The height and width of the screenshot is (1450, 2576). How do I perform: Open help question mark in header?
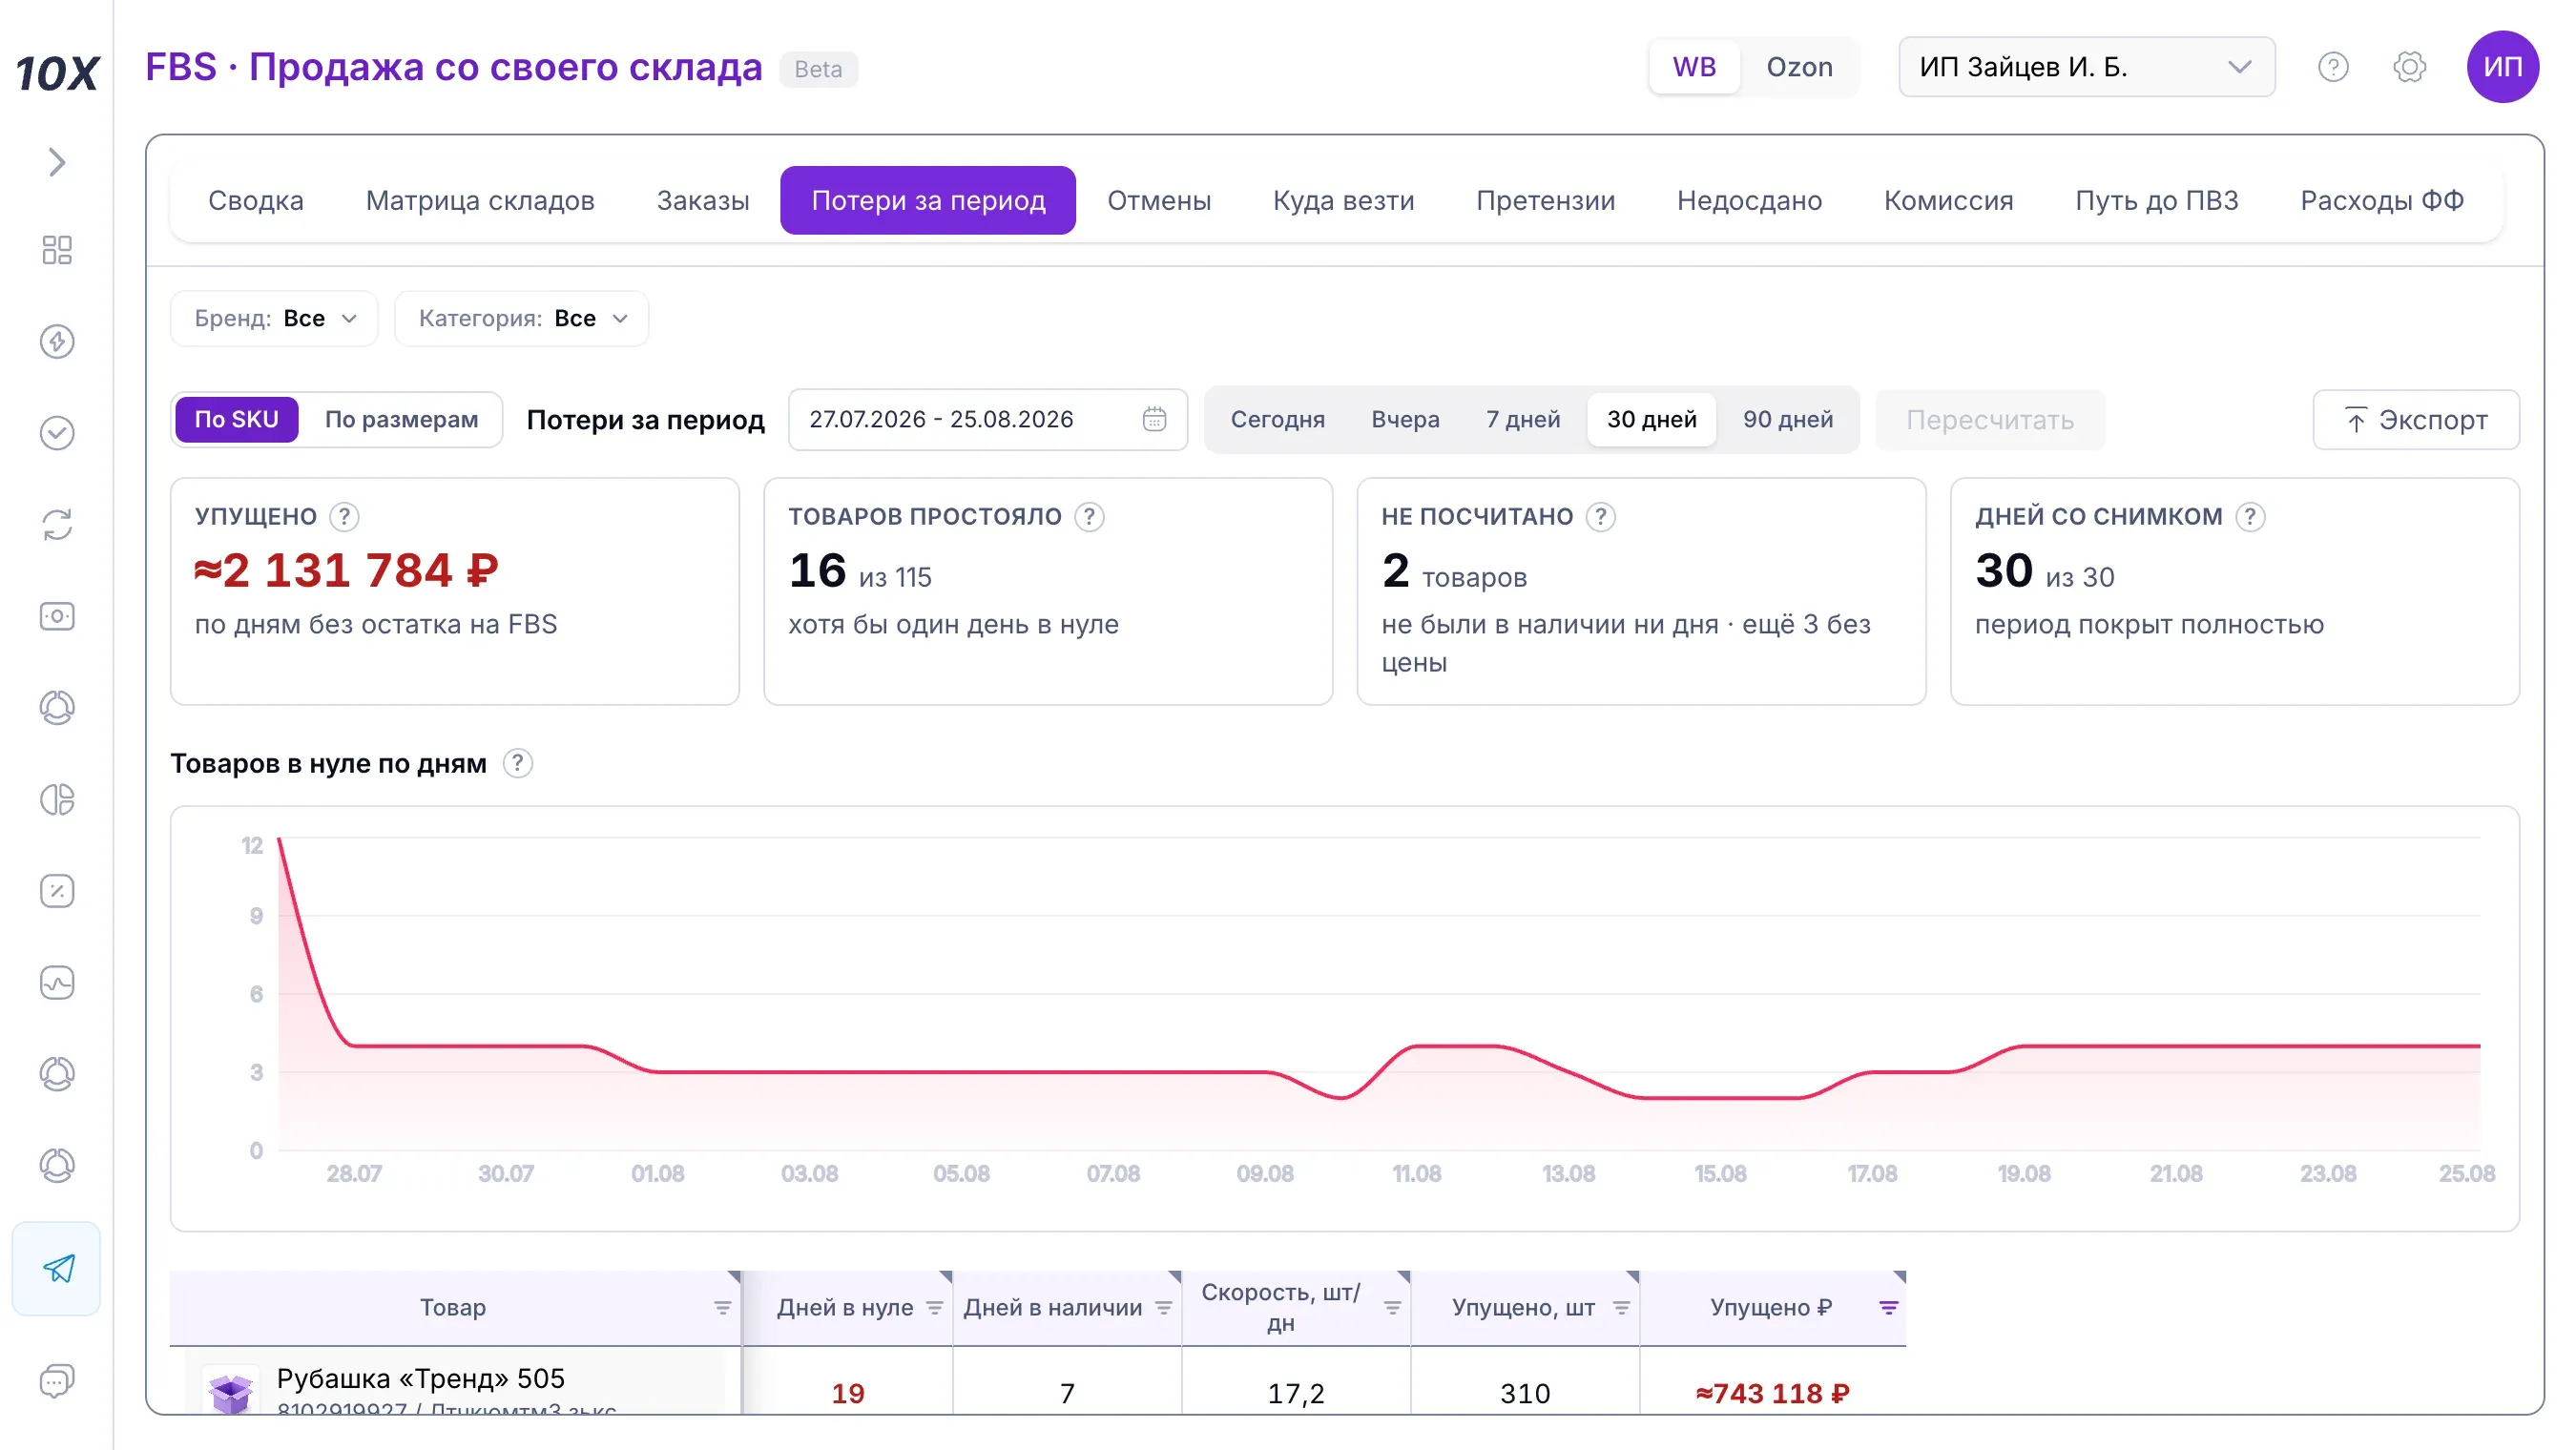point(2333,67)
